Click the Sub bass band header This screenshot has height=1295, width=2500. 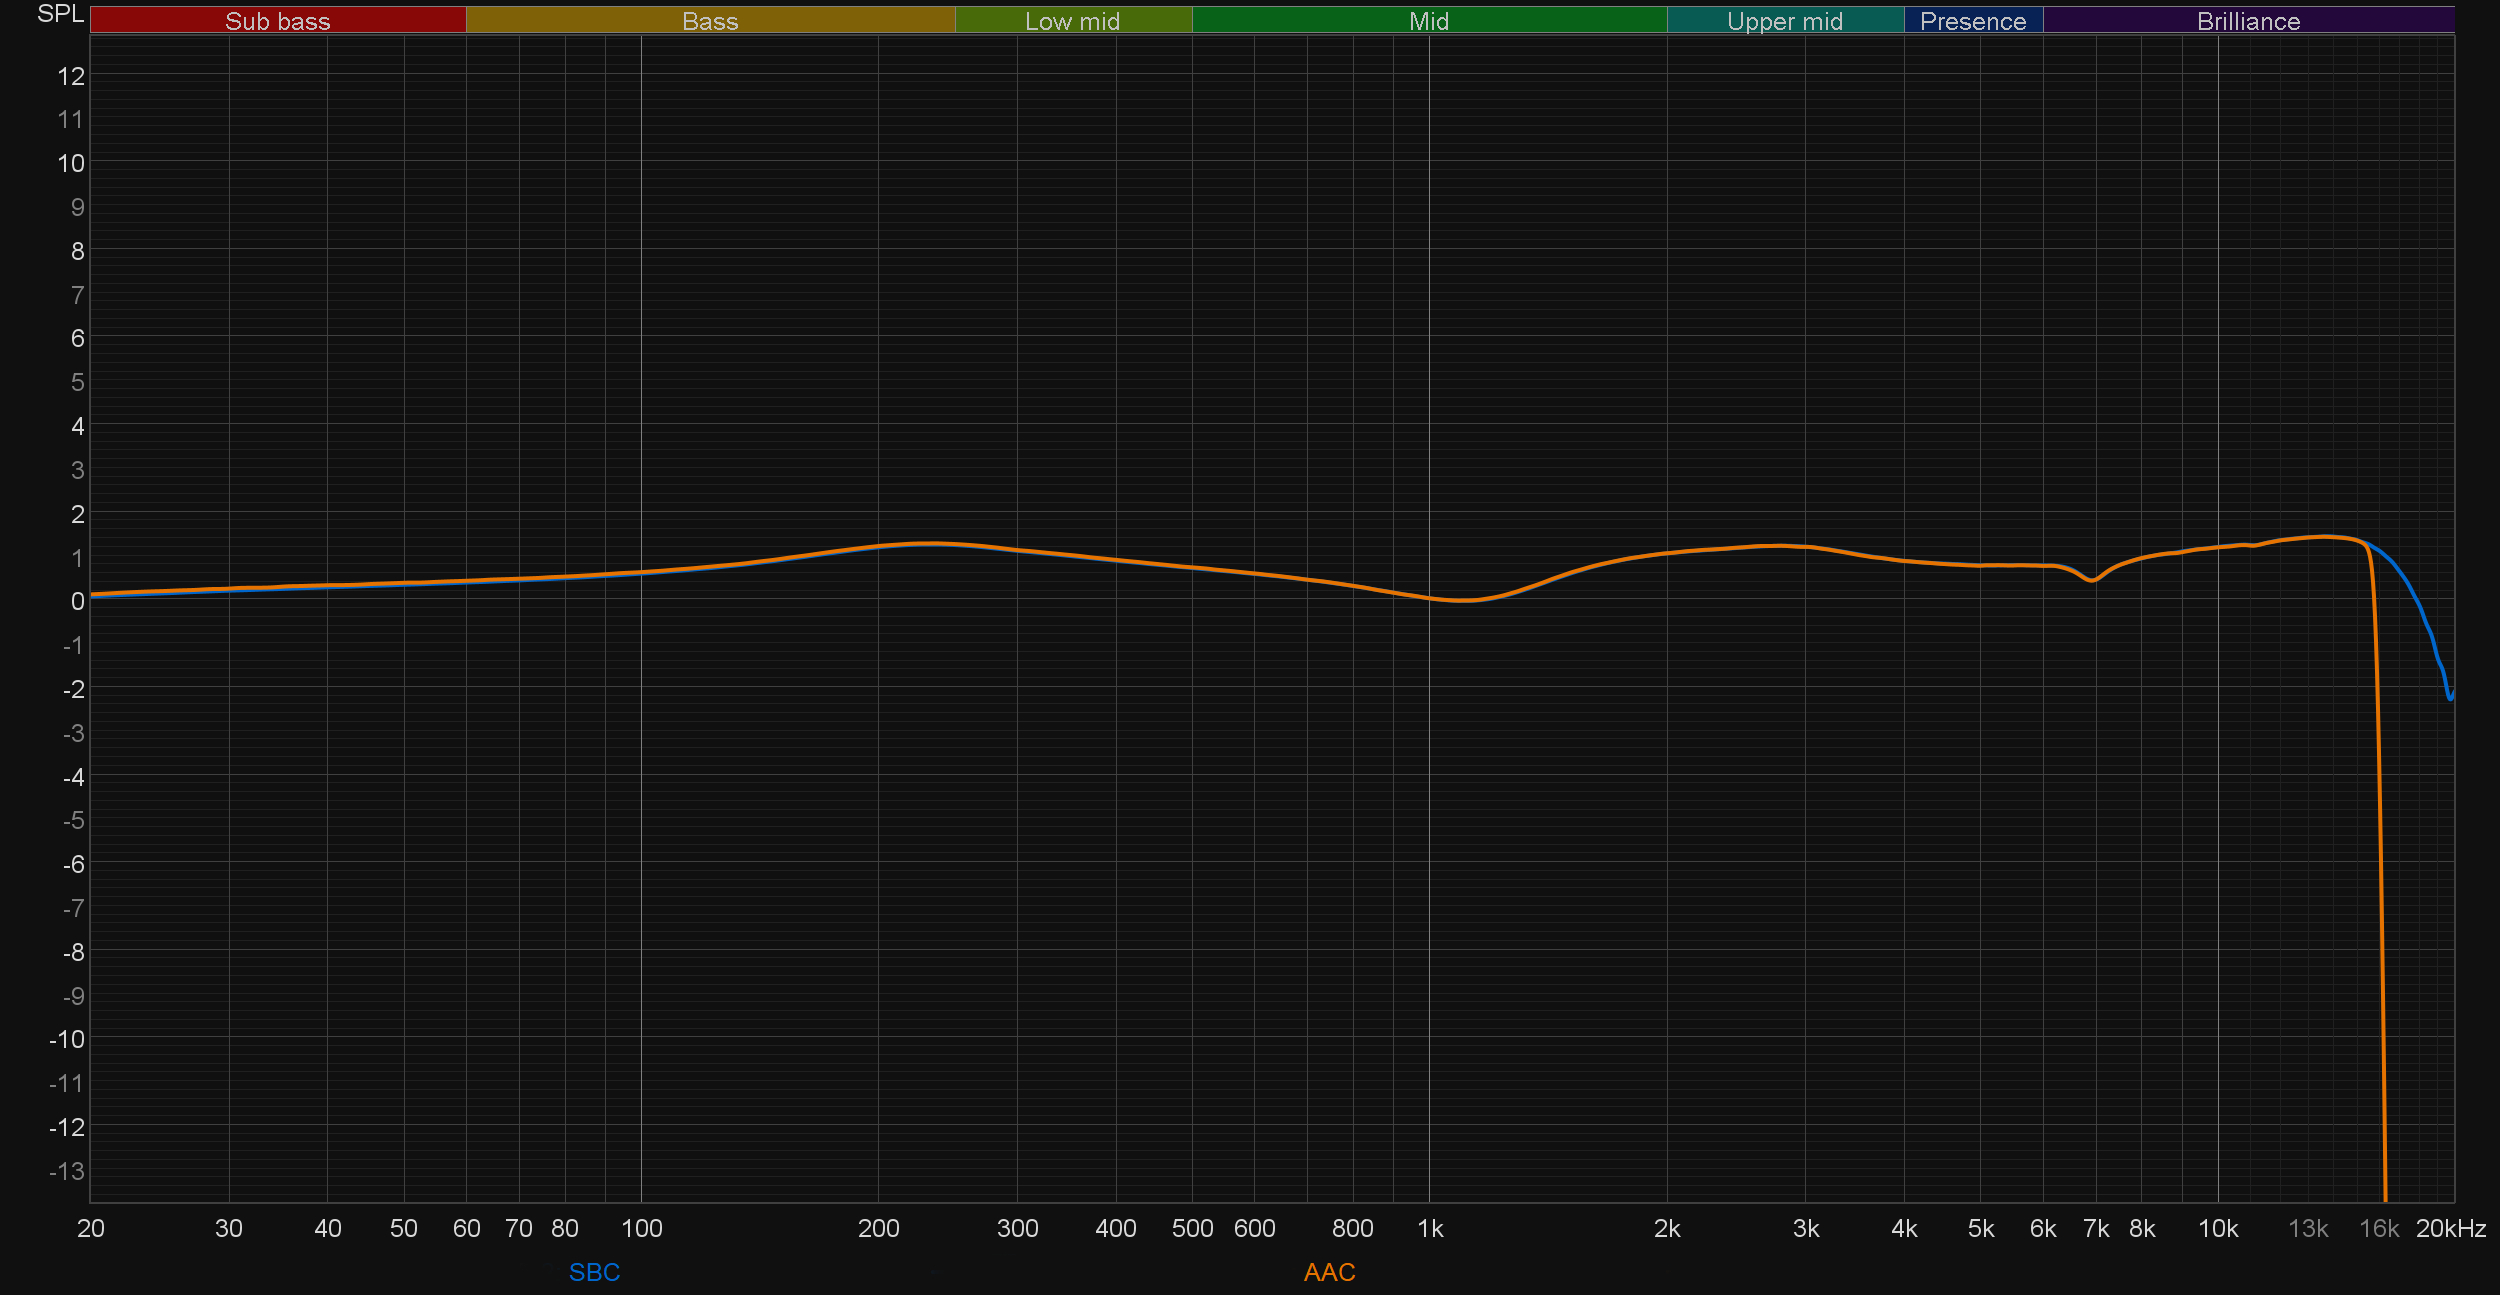(x=277, y=21)
